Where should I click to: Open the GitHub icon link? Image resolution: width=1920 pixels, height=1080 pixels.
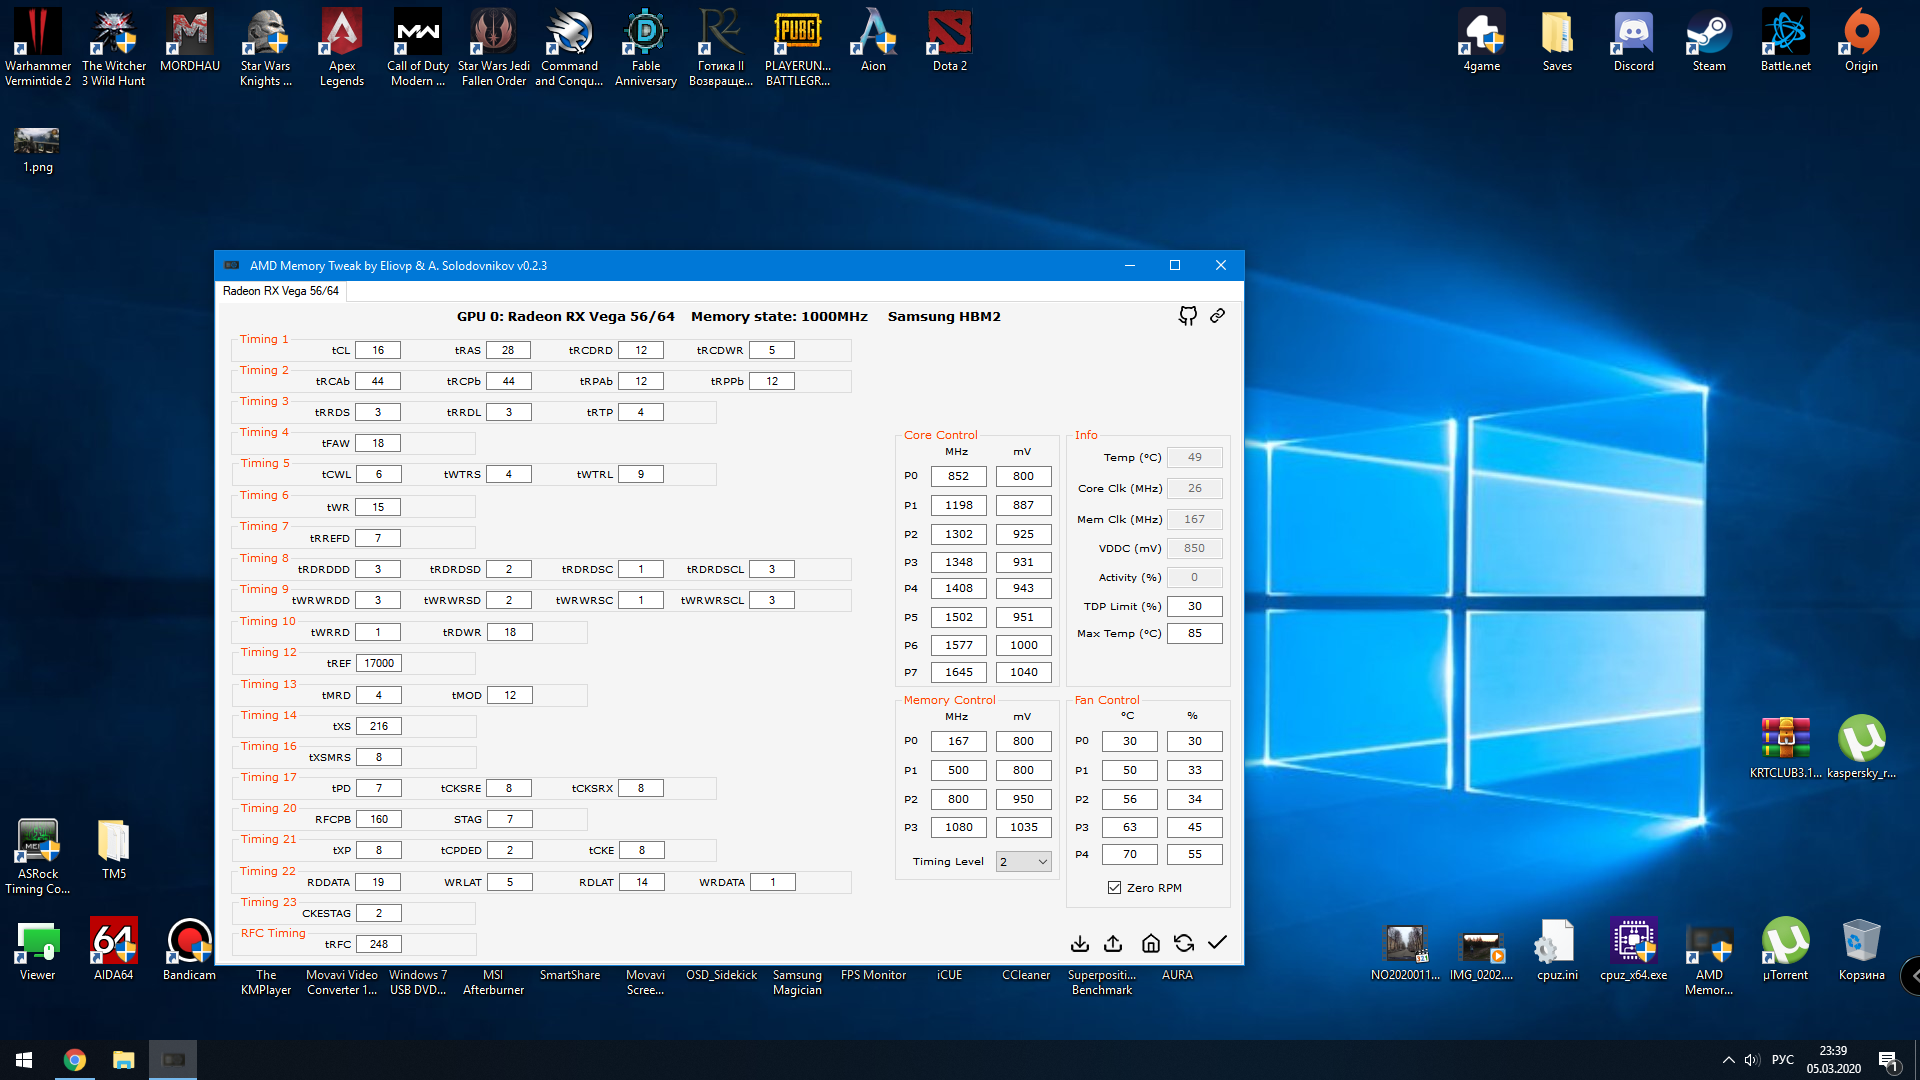click(1187, 316)
